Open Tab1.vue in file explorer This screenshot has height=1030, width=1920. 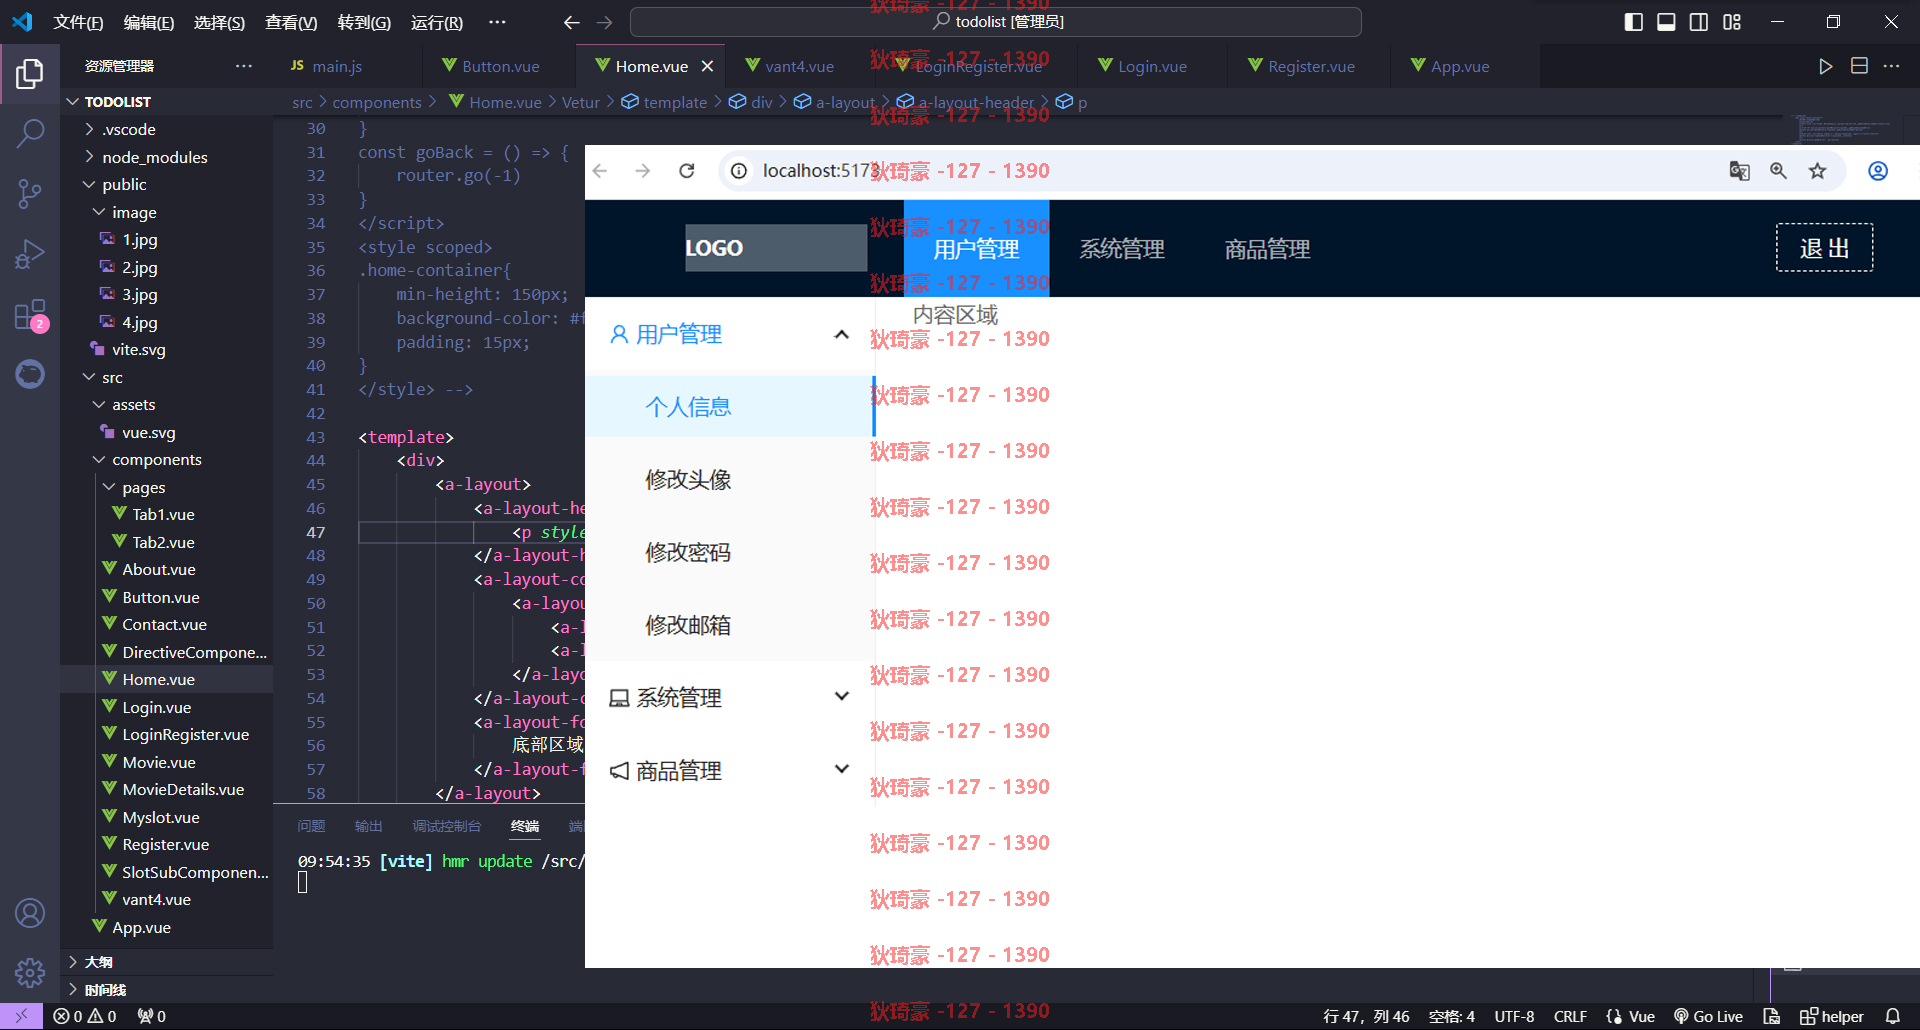pyautogui.click(x=163, y=514)
